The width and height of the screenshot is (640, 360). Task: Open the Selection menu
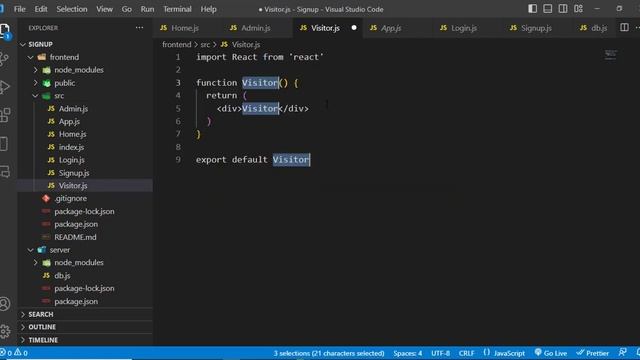click(x=72, y=9)
